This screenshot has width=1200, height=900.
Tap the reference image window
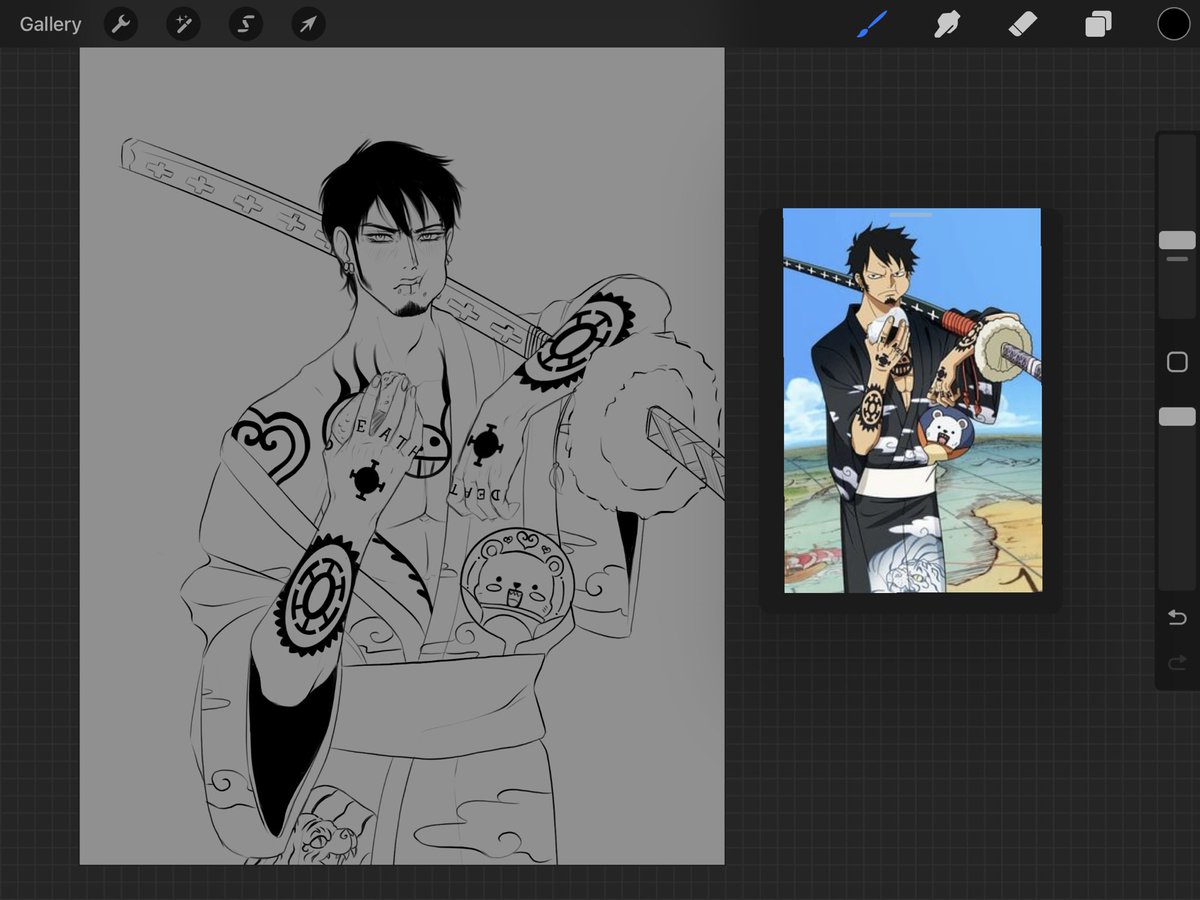pos(912,400)
